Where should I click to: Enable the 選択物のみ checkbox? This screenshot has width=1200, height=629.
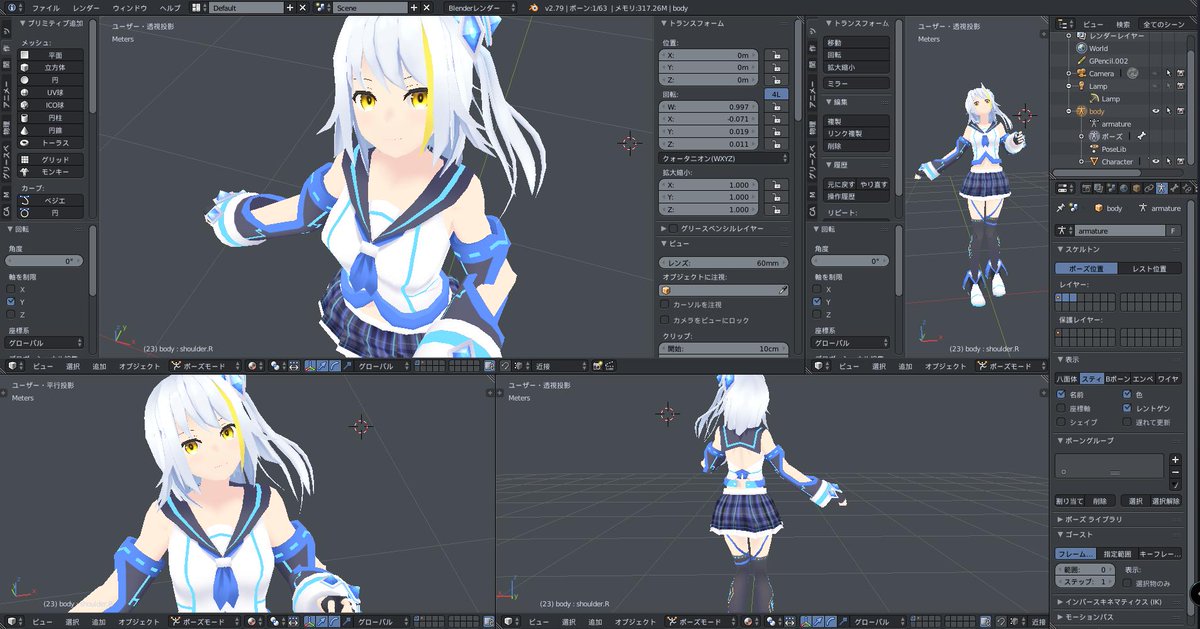click(x=1128, y=582)
